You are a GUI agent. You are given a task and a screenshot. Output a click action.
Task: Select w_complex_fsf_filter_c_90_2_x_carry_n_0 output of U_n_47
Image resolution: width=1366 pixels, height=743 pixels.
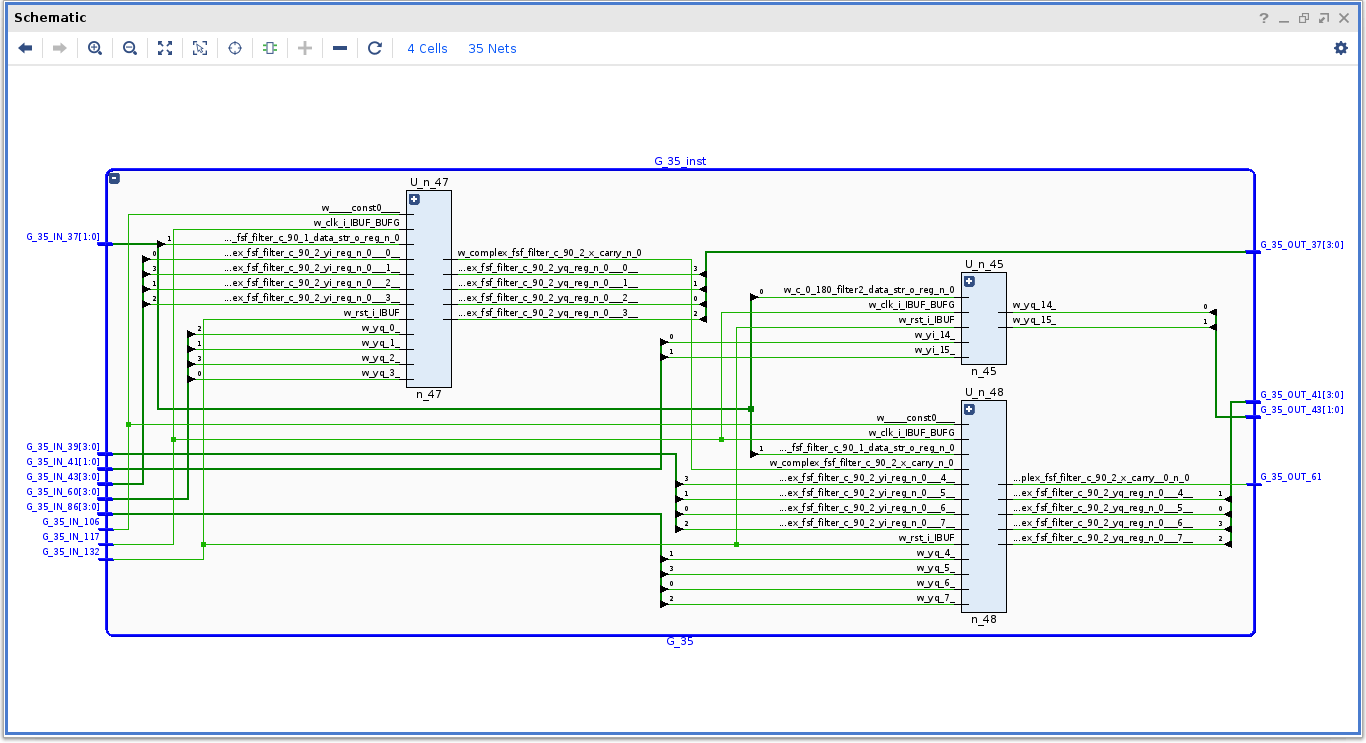click(x=549, y=253)
